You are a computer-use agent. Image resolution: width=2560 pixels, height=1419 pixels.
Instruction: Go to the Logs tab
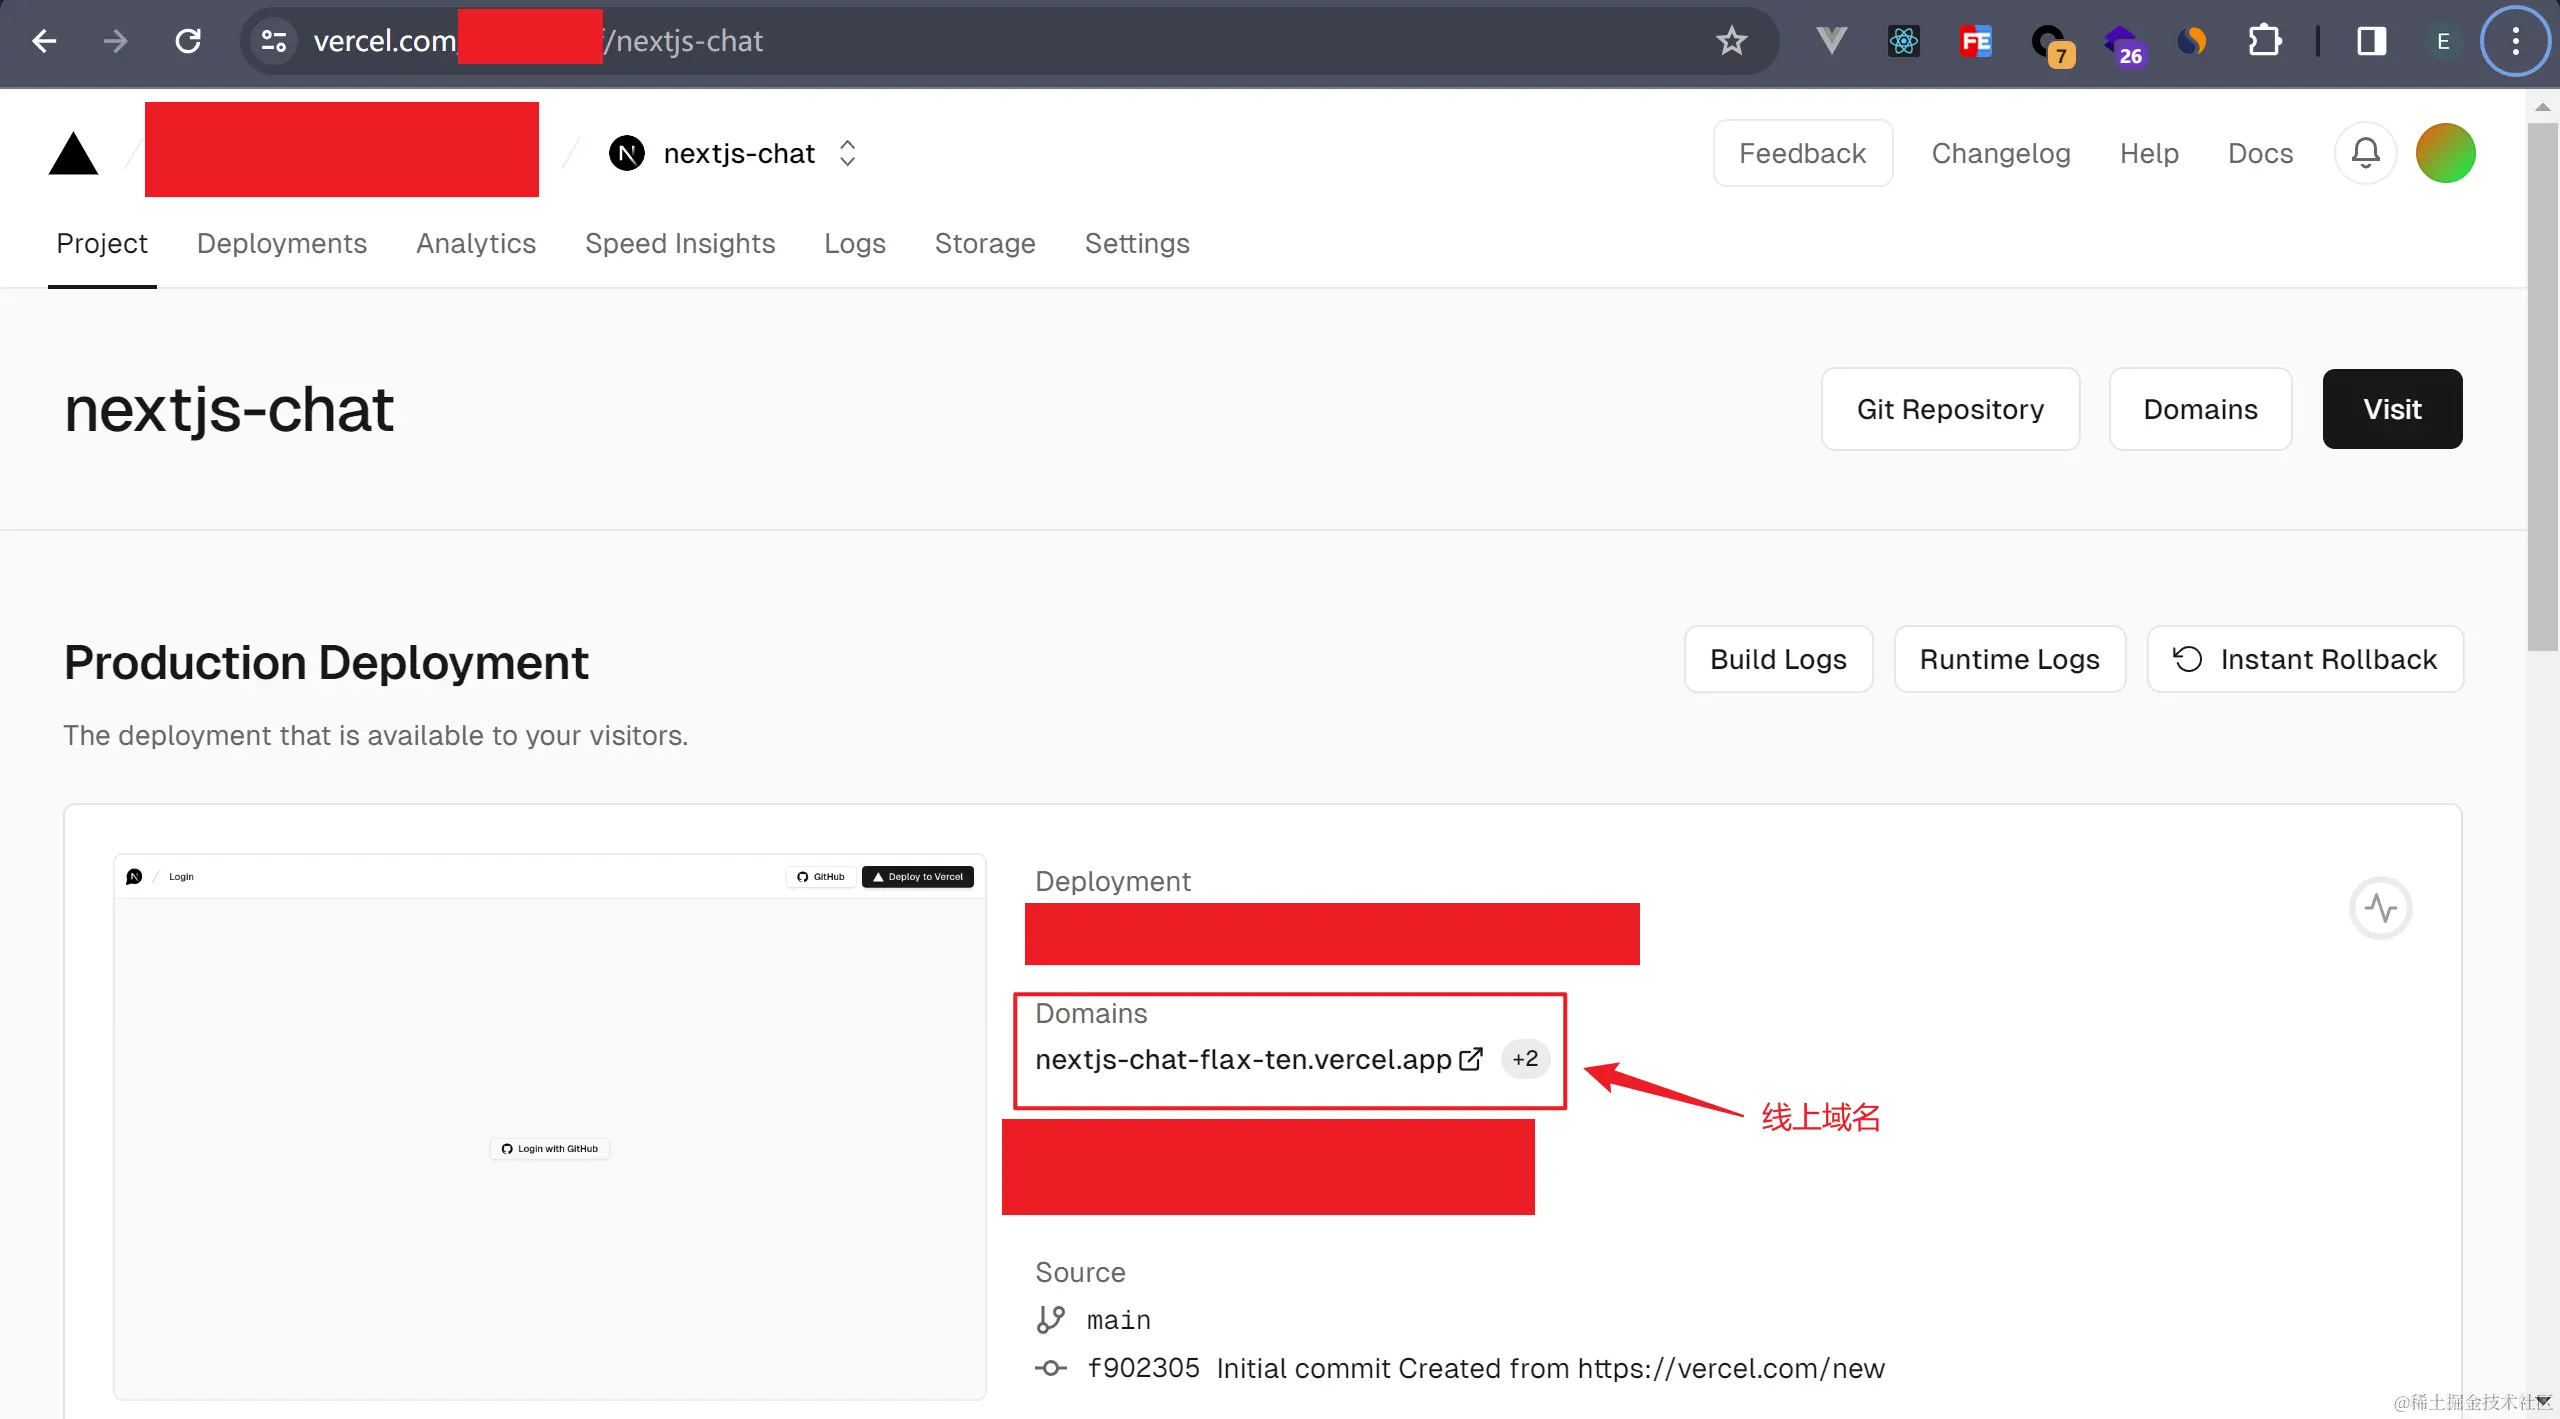[855, 244]
